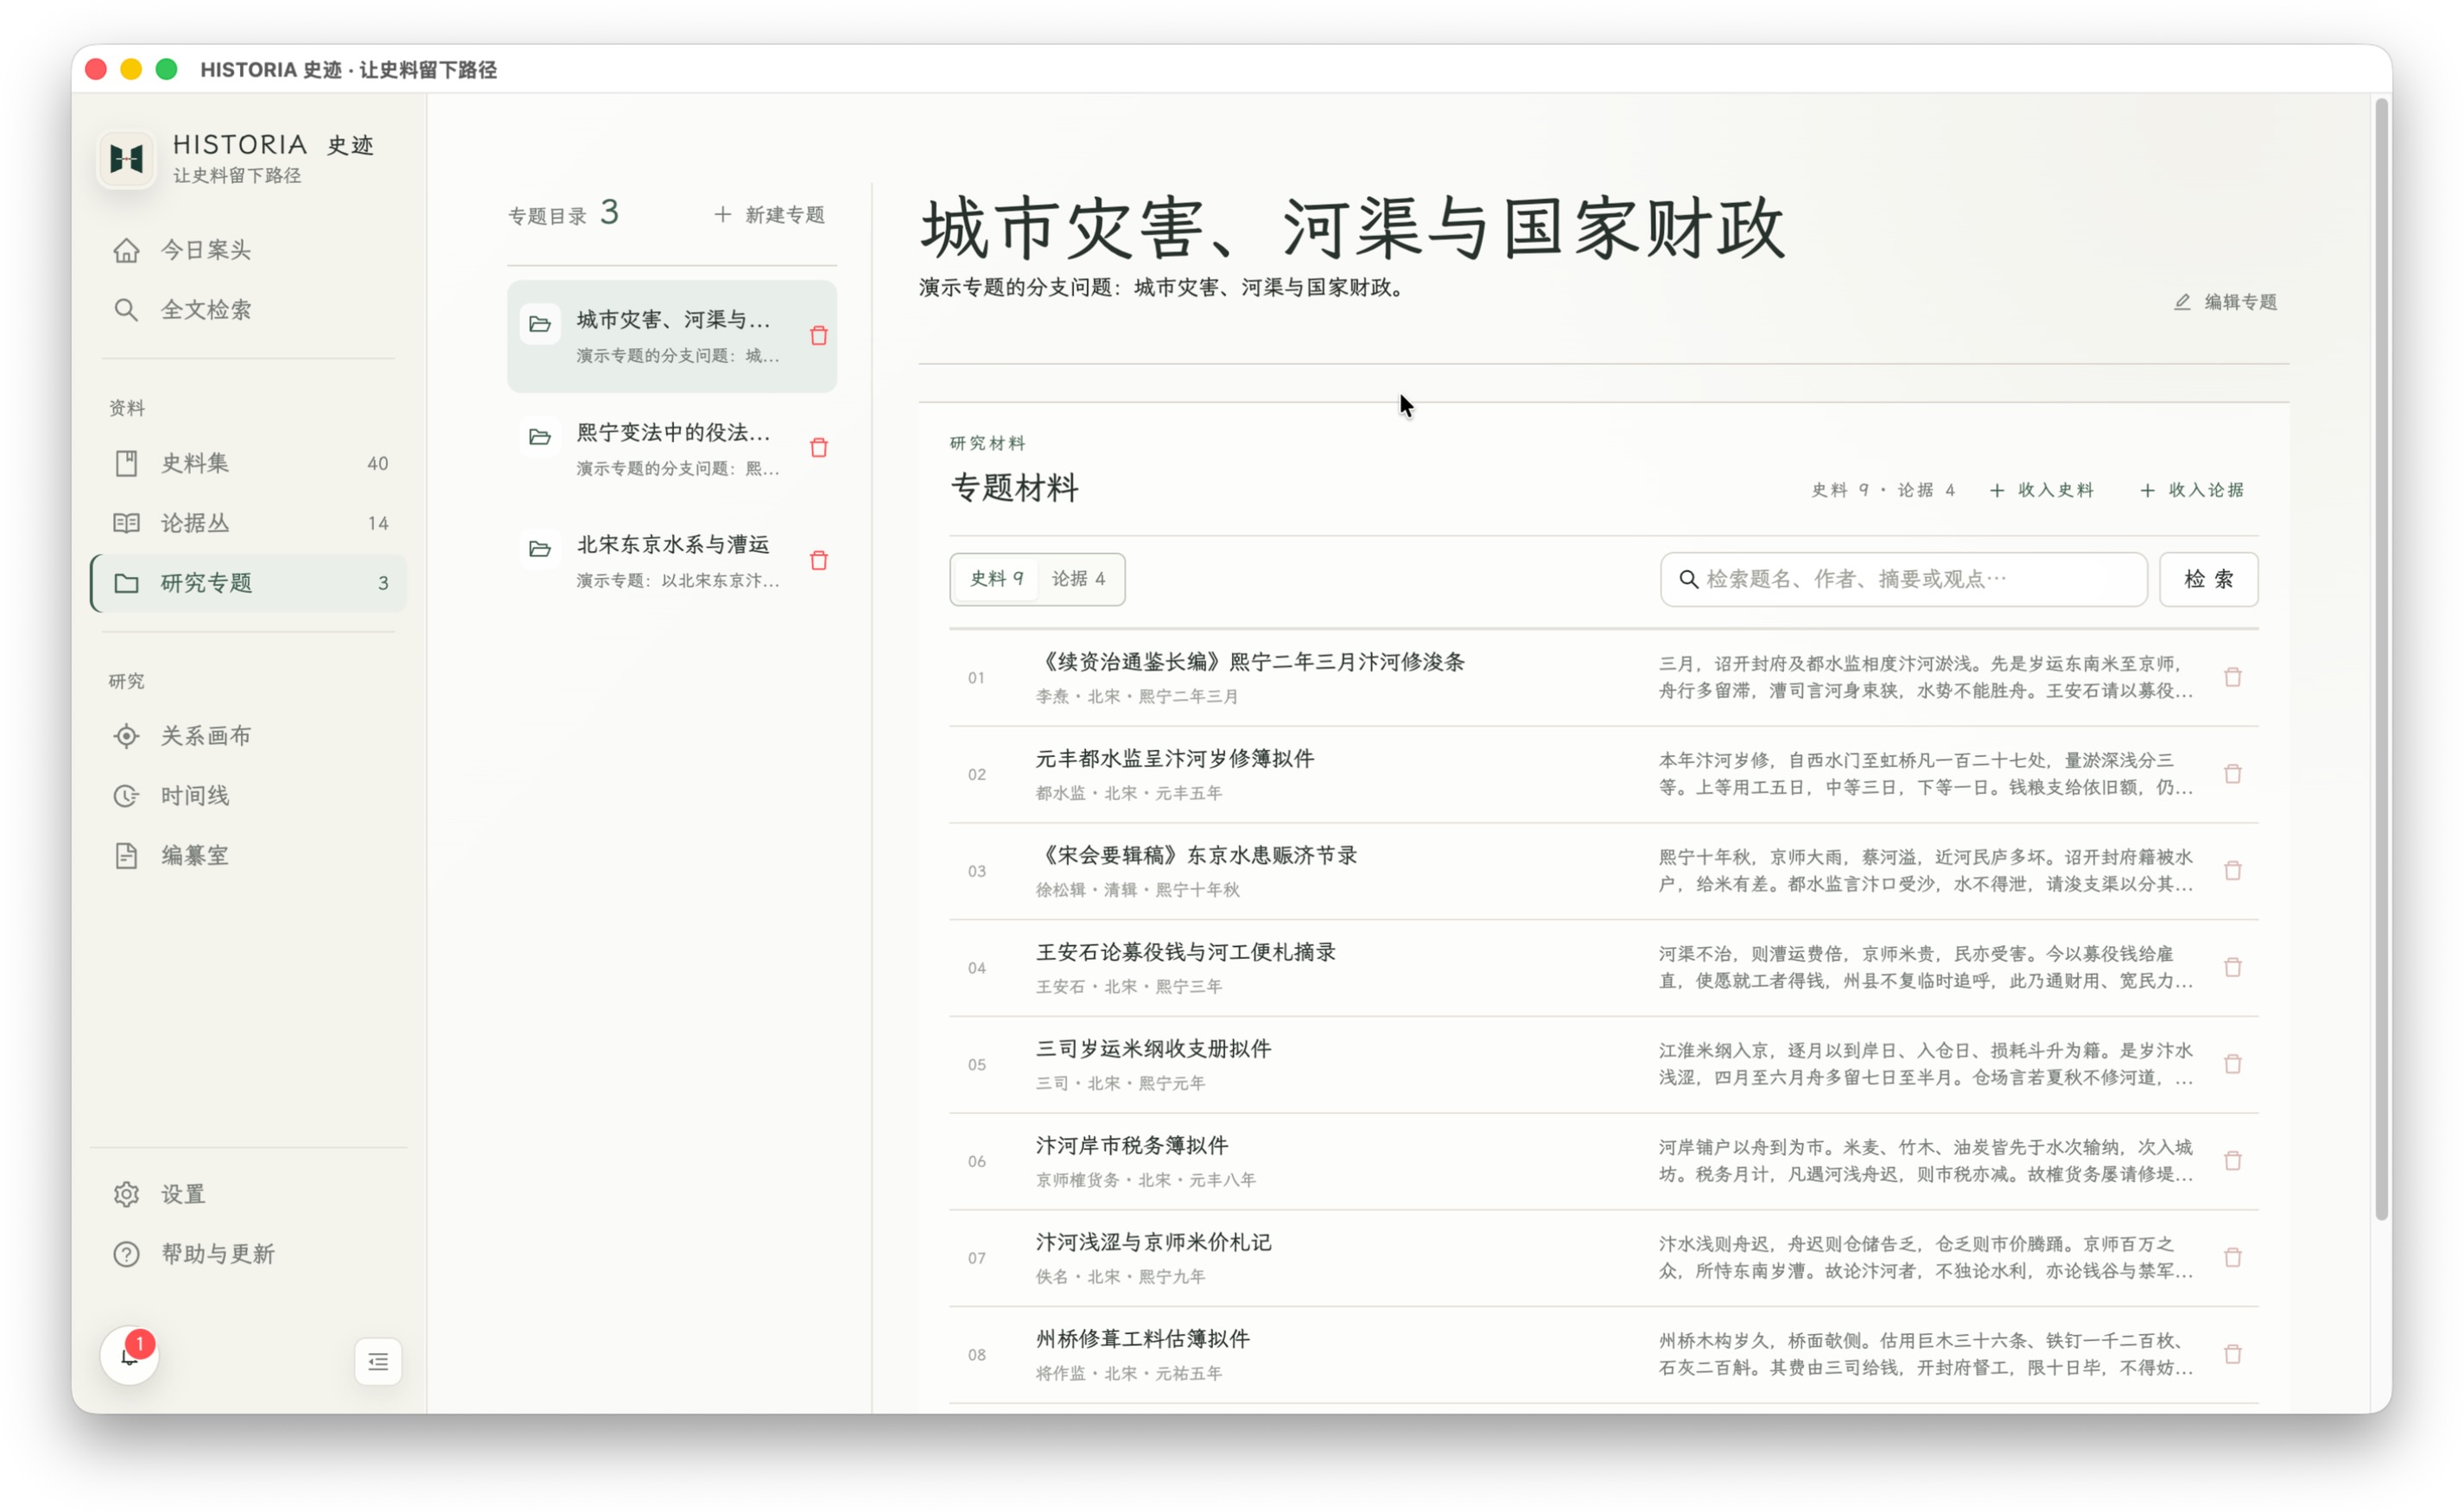Focus the 检索题名、作者 search field
2464x1512 pixels.
1904,579
